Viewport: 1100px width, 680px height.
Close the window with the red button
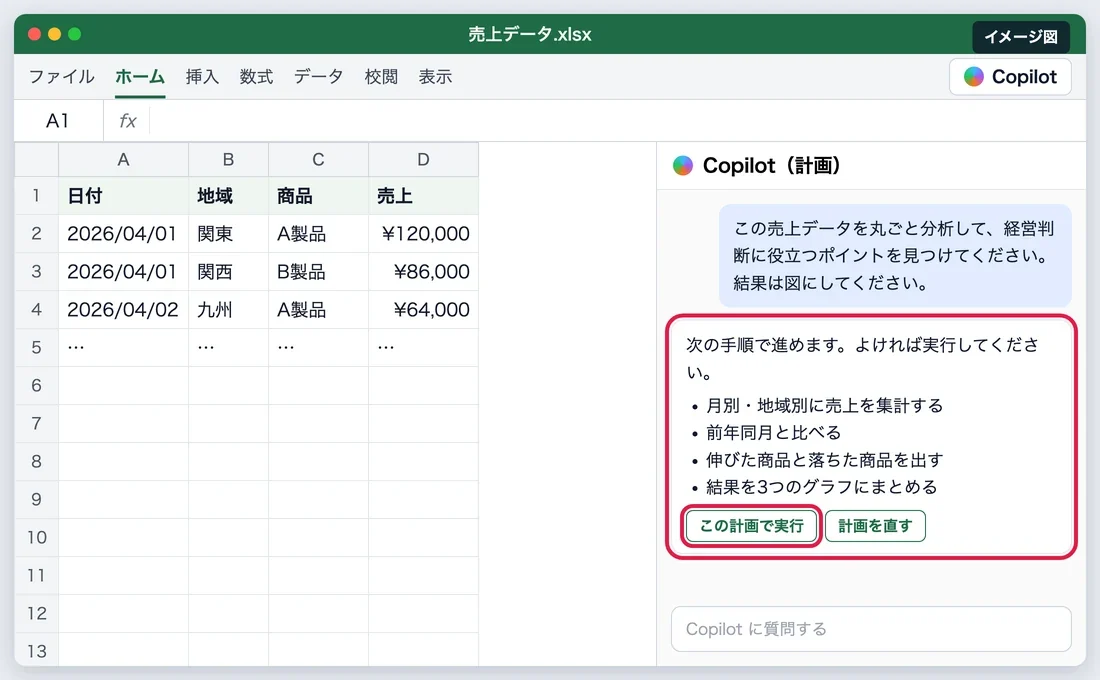click(34, 34)
